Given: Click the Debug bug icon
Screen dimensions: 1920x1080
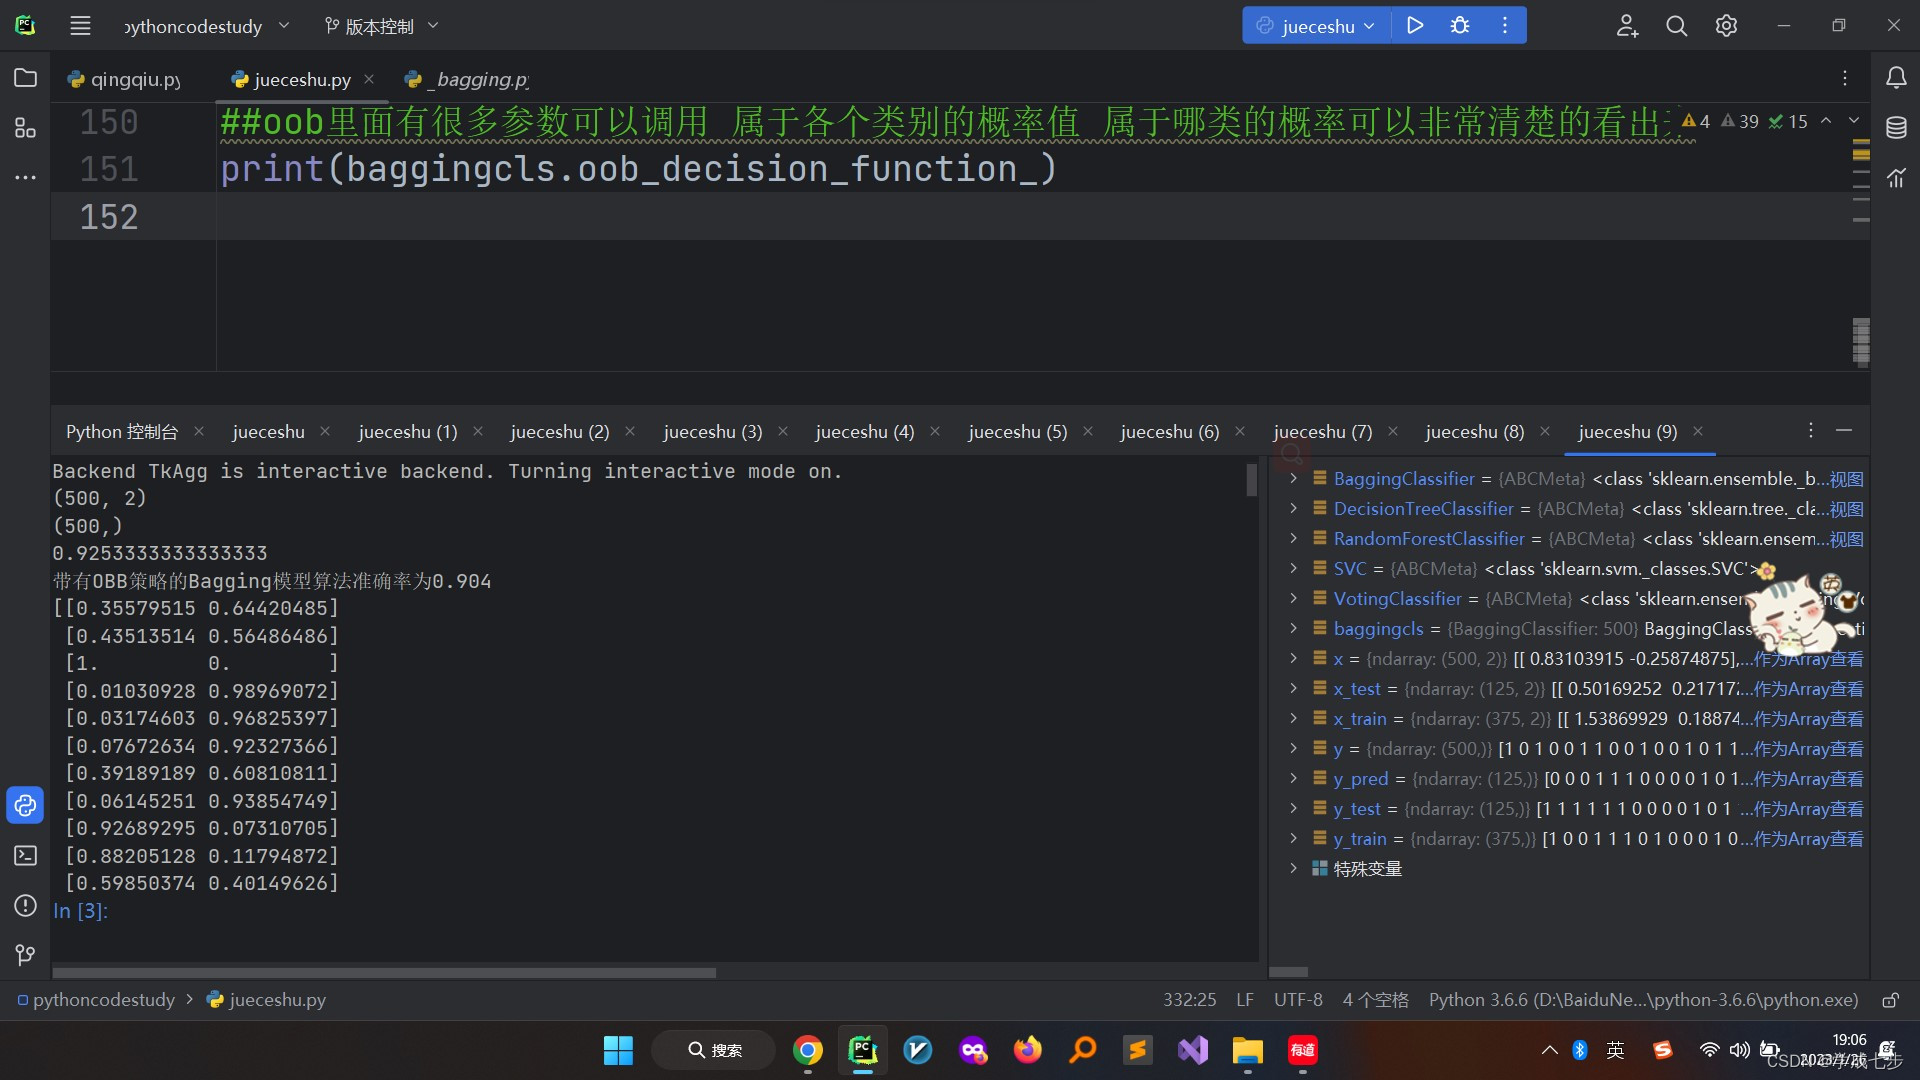Looking at the screenshot, I should tap(1460, 26).
